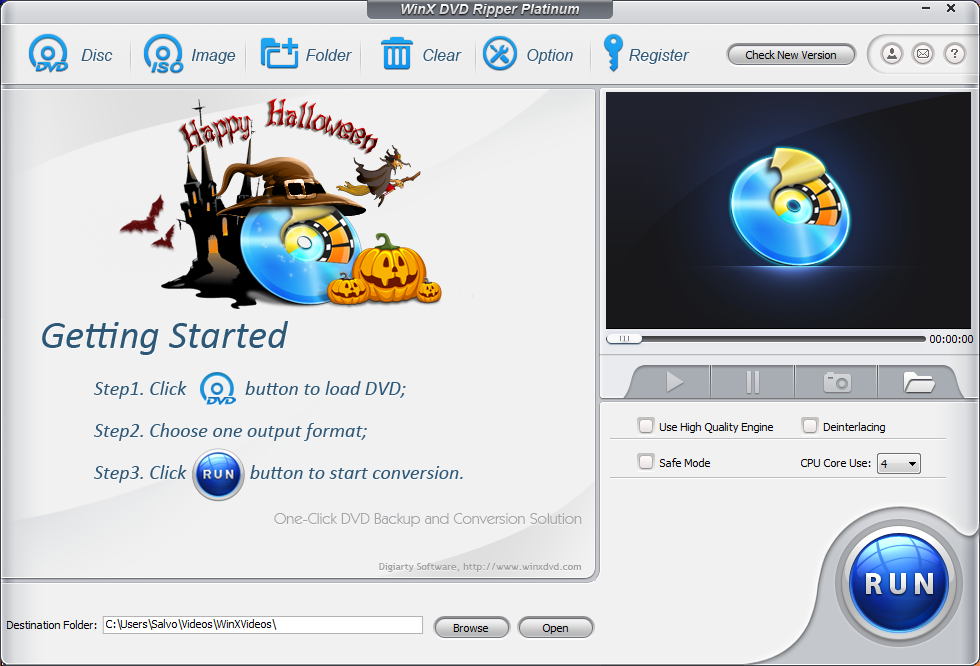Viewport: 980px width, 666px height.
Task: Clear the loaded list with trash icon
Action: click(396, 54)
